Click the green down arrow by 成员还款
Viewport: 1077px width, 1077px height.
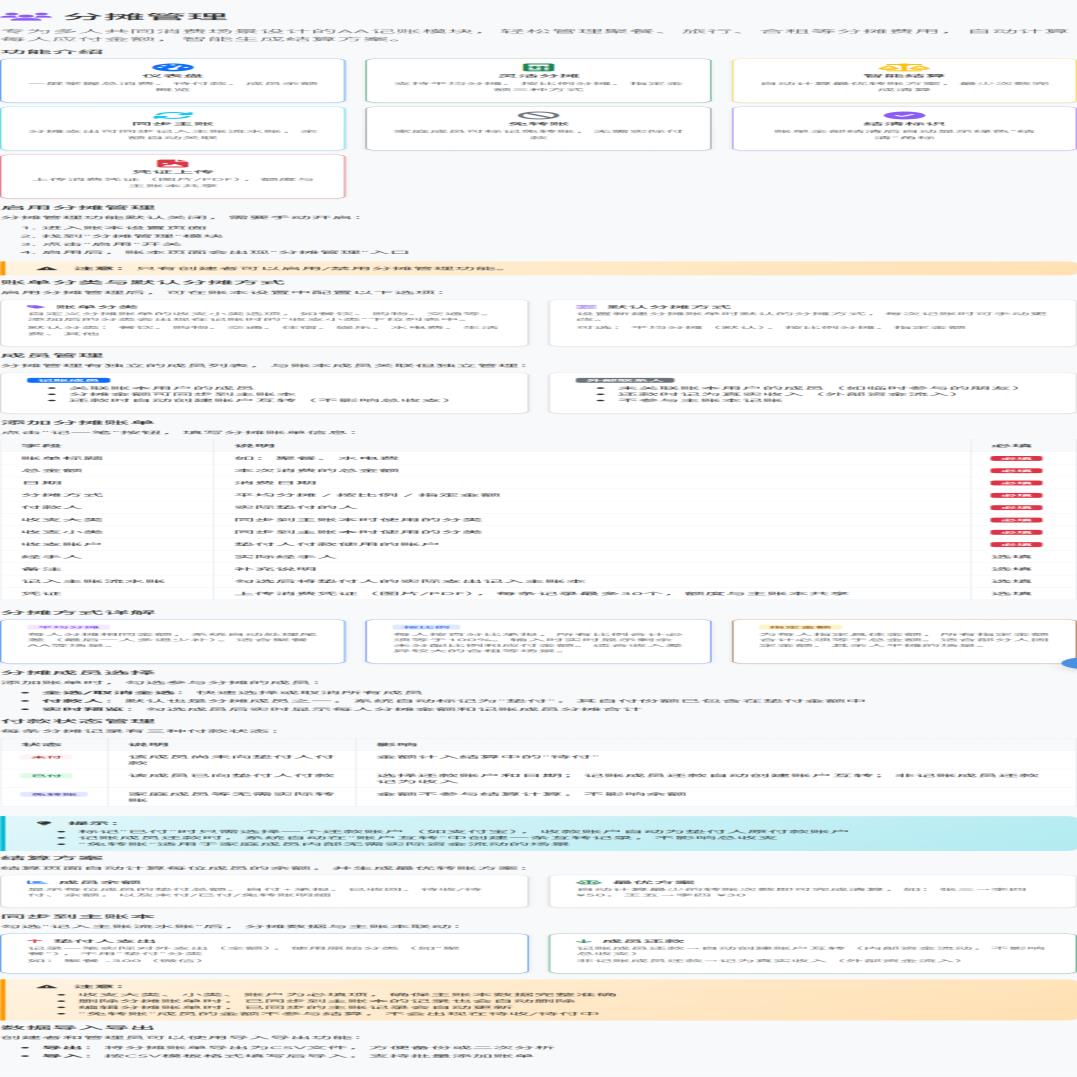(x=583, y=941)
